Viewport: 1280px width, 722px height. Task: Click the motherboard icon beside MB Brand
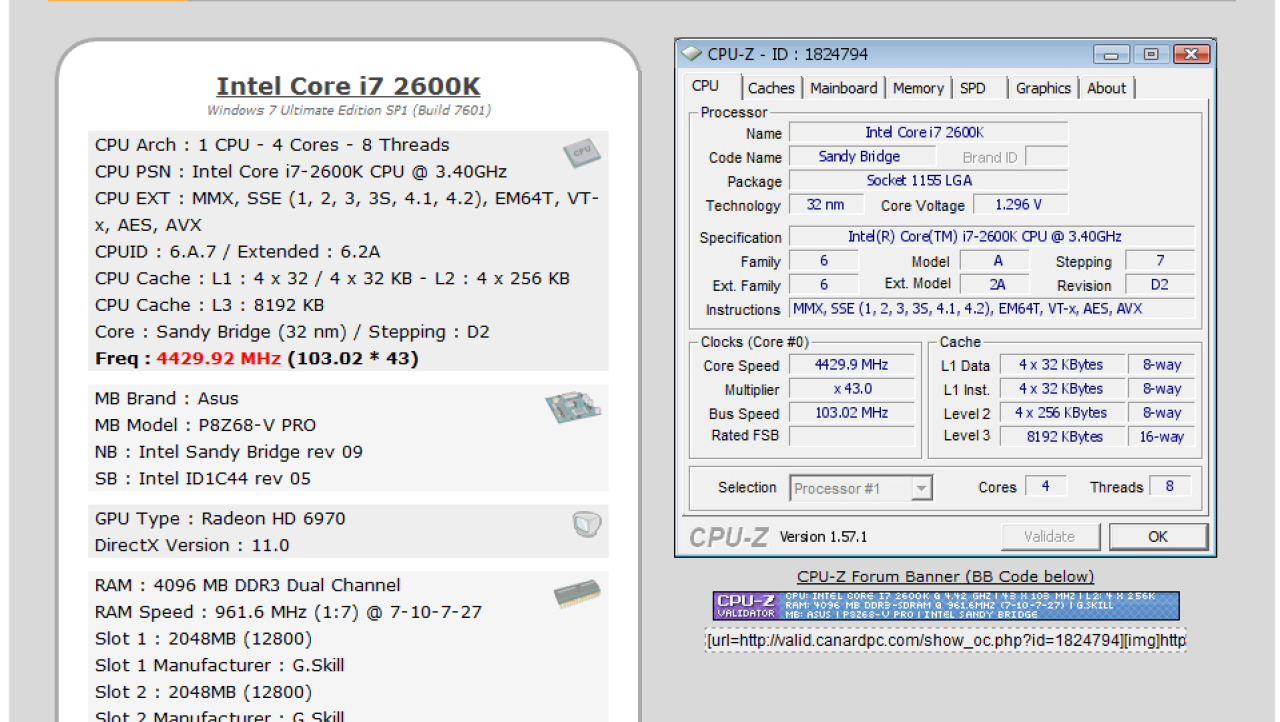[x=573, y=407]
